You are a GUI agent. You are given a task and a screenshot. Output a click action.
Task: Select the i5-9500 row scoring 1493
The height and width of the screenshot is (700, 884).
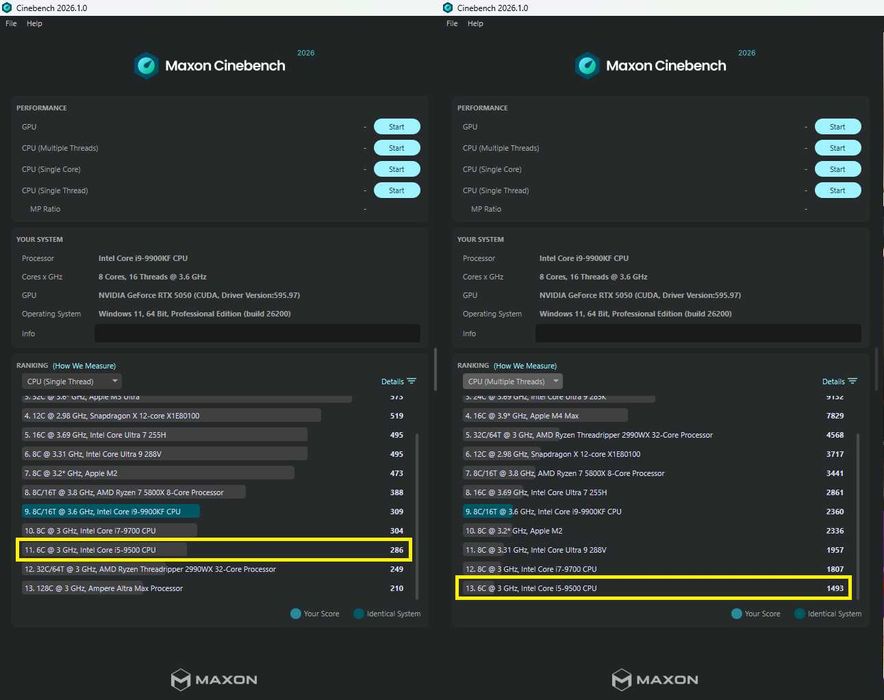(656, 588)
